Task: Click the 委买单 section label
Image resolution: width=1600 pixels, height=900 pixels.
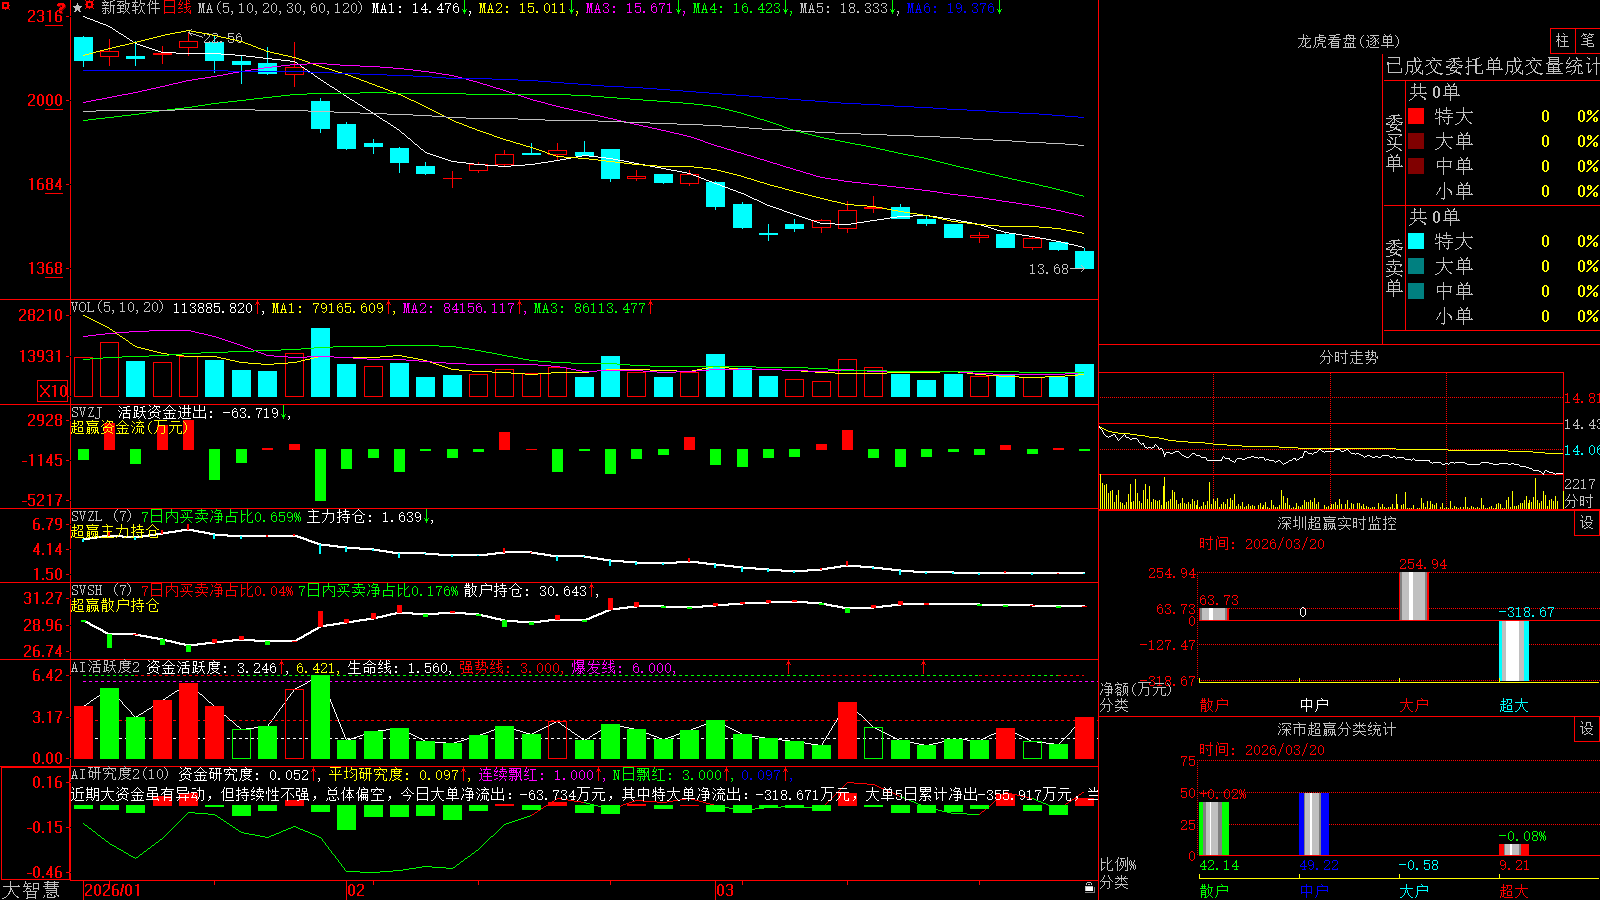Action: 1394,142
